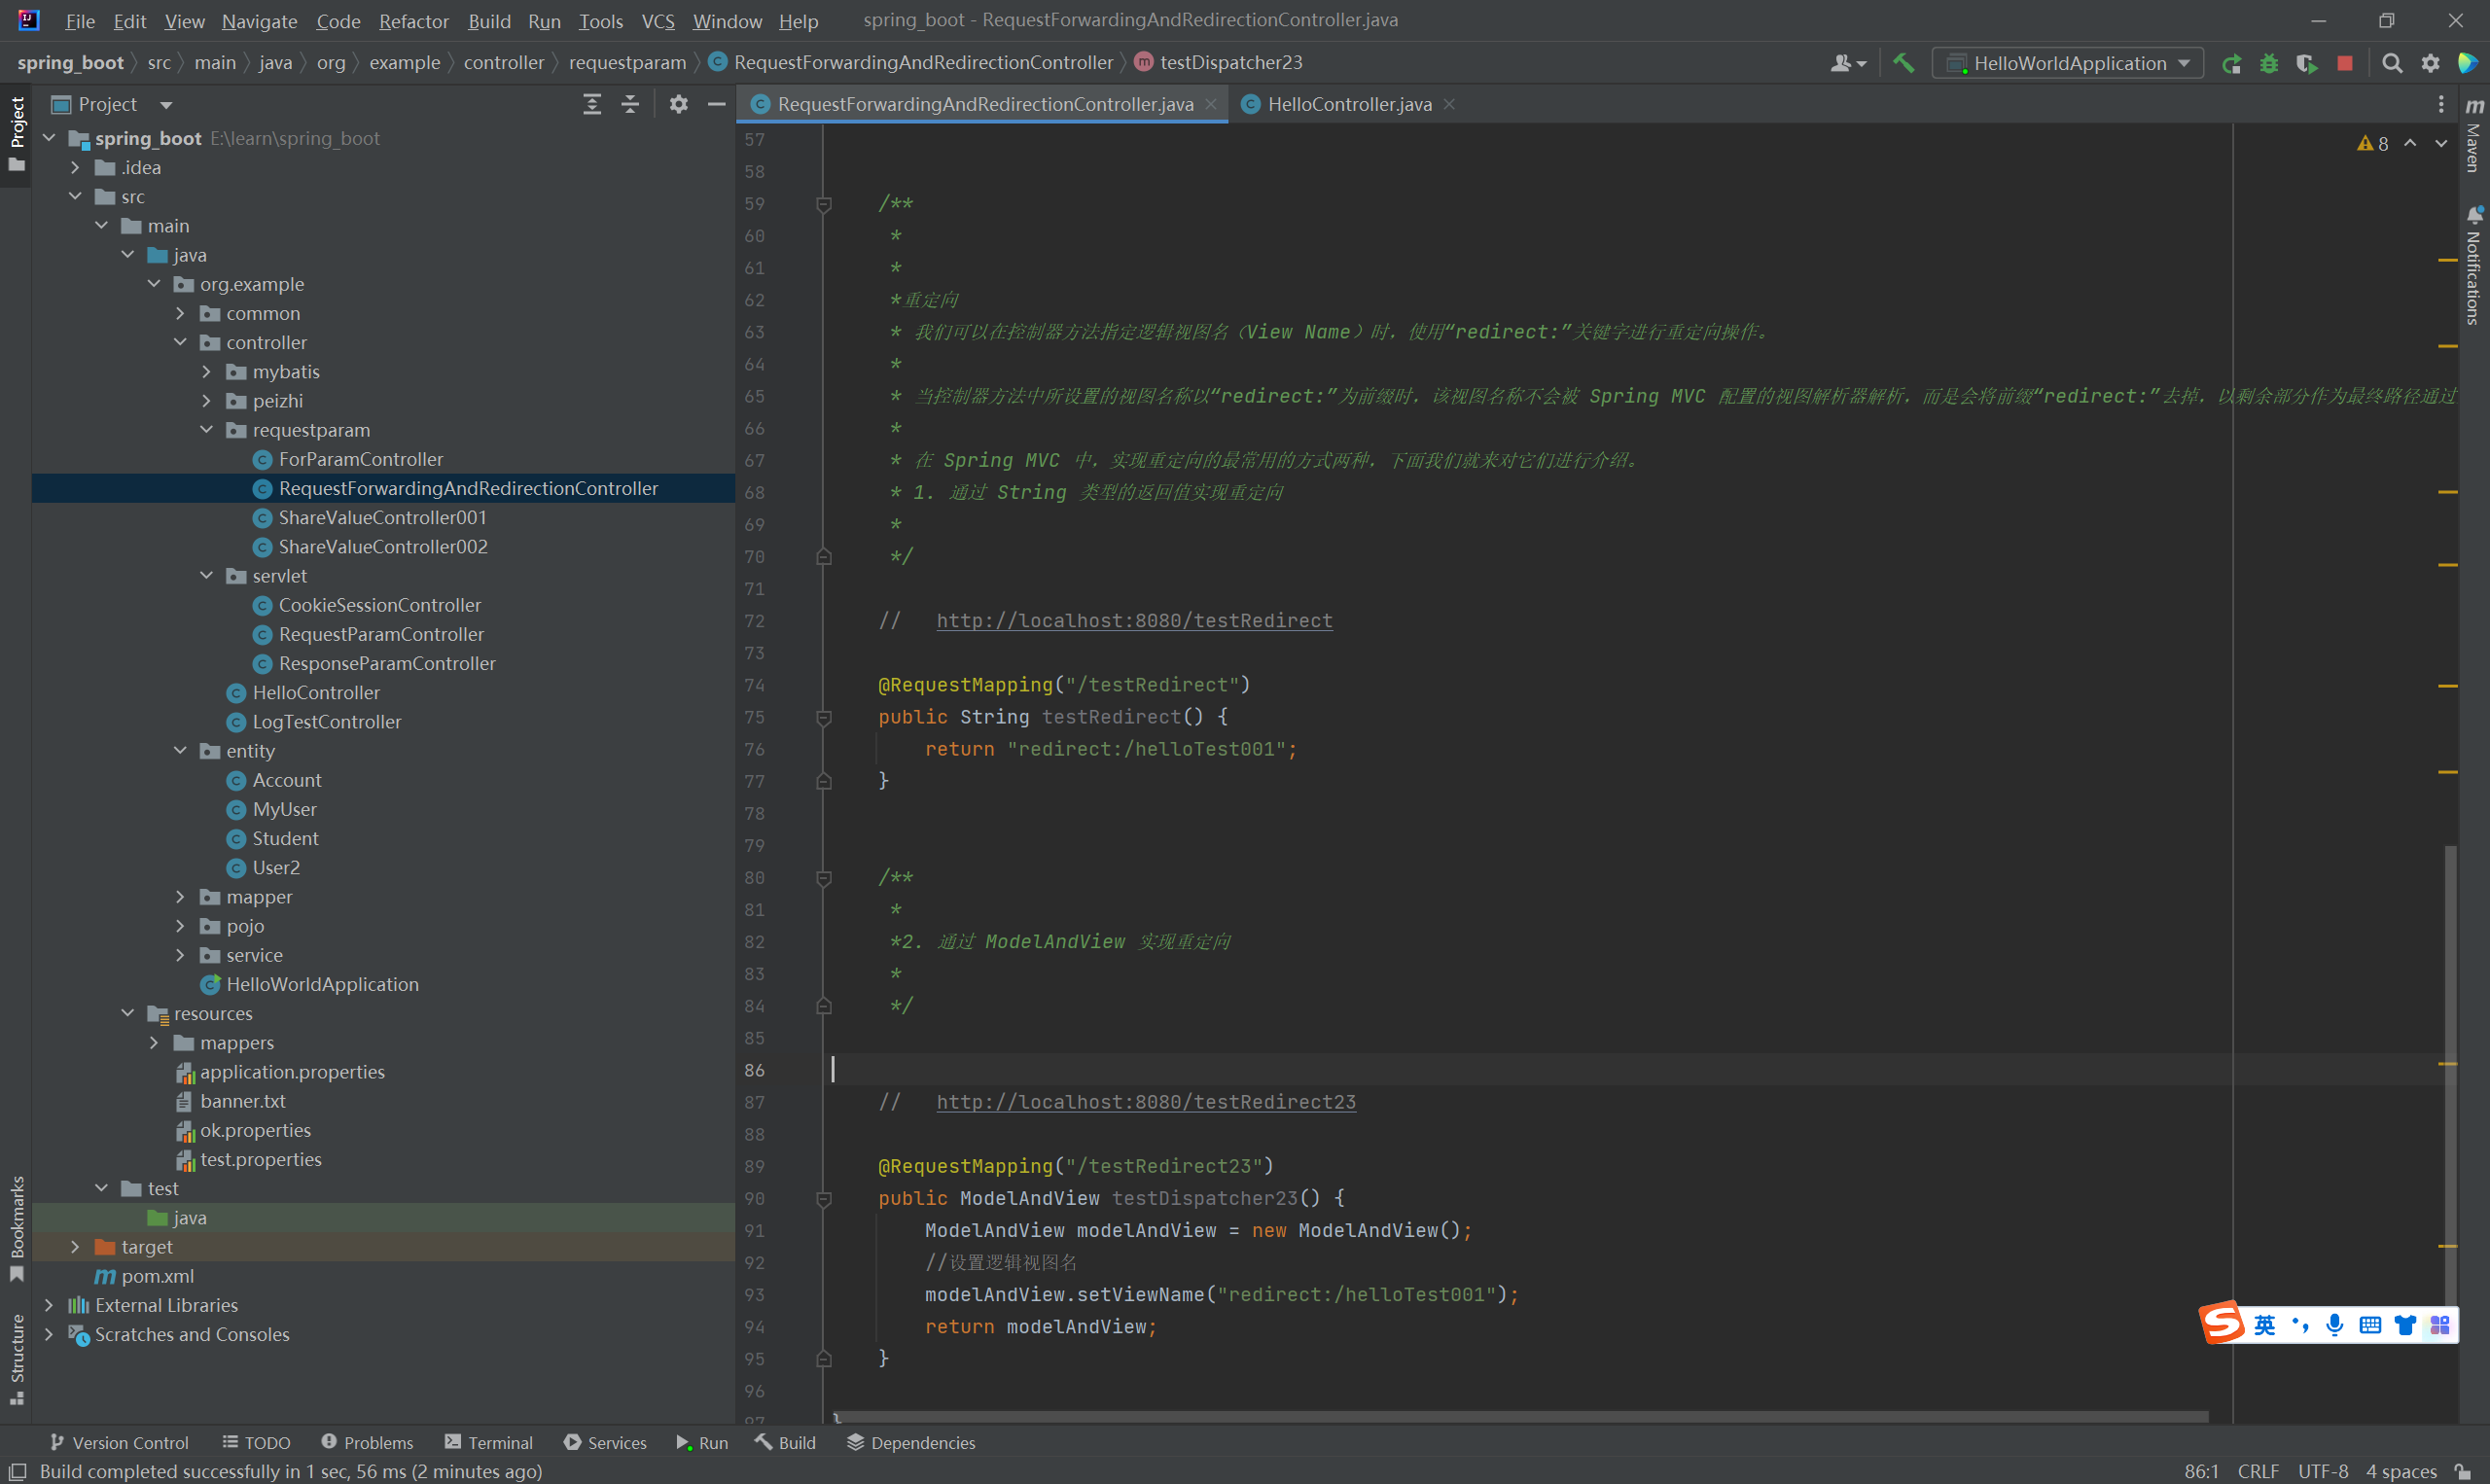
Task: Click the Rerun HelloWorldApplication icon
Action: 2231,64
